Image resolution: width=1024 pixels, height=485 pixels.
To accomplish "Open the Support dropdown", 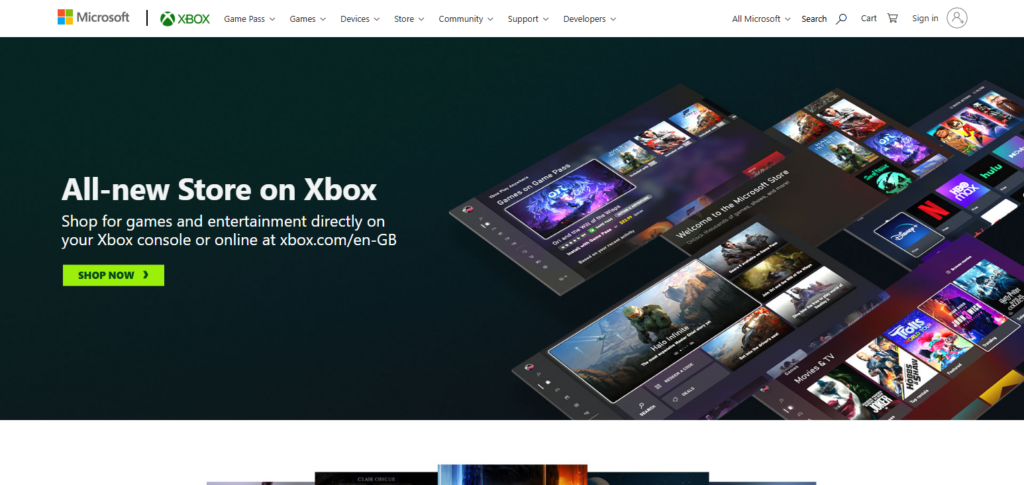I will pyautogui.click(x=528, y=19).
